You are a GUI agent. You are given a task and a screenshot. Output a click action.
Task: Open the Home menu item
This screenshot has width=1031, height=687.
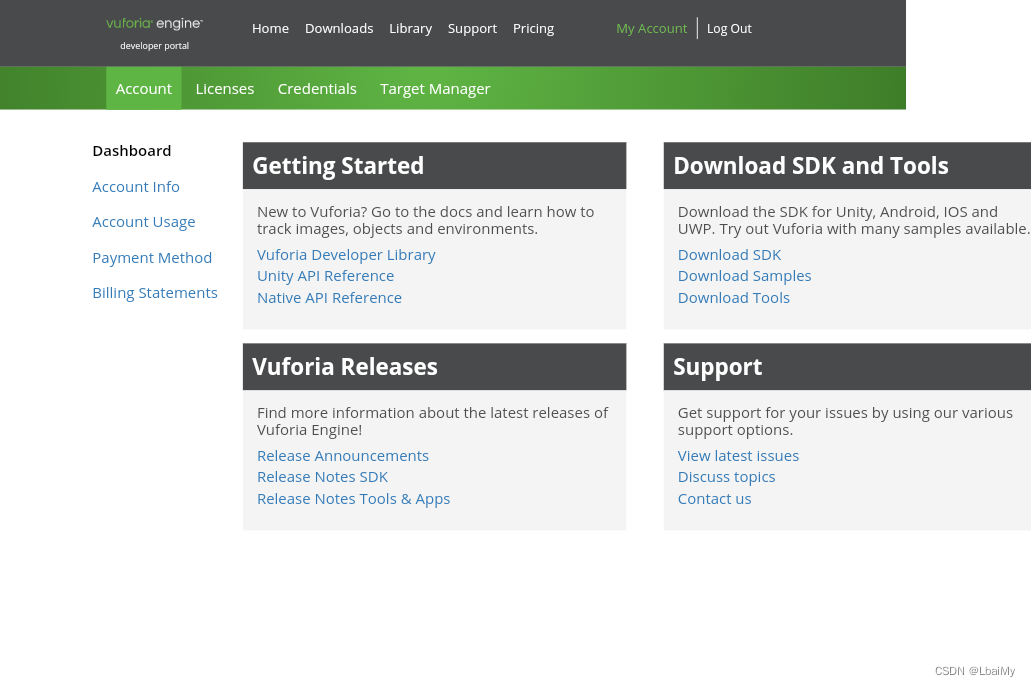[270, 29]
